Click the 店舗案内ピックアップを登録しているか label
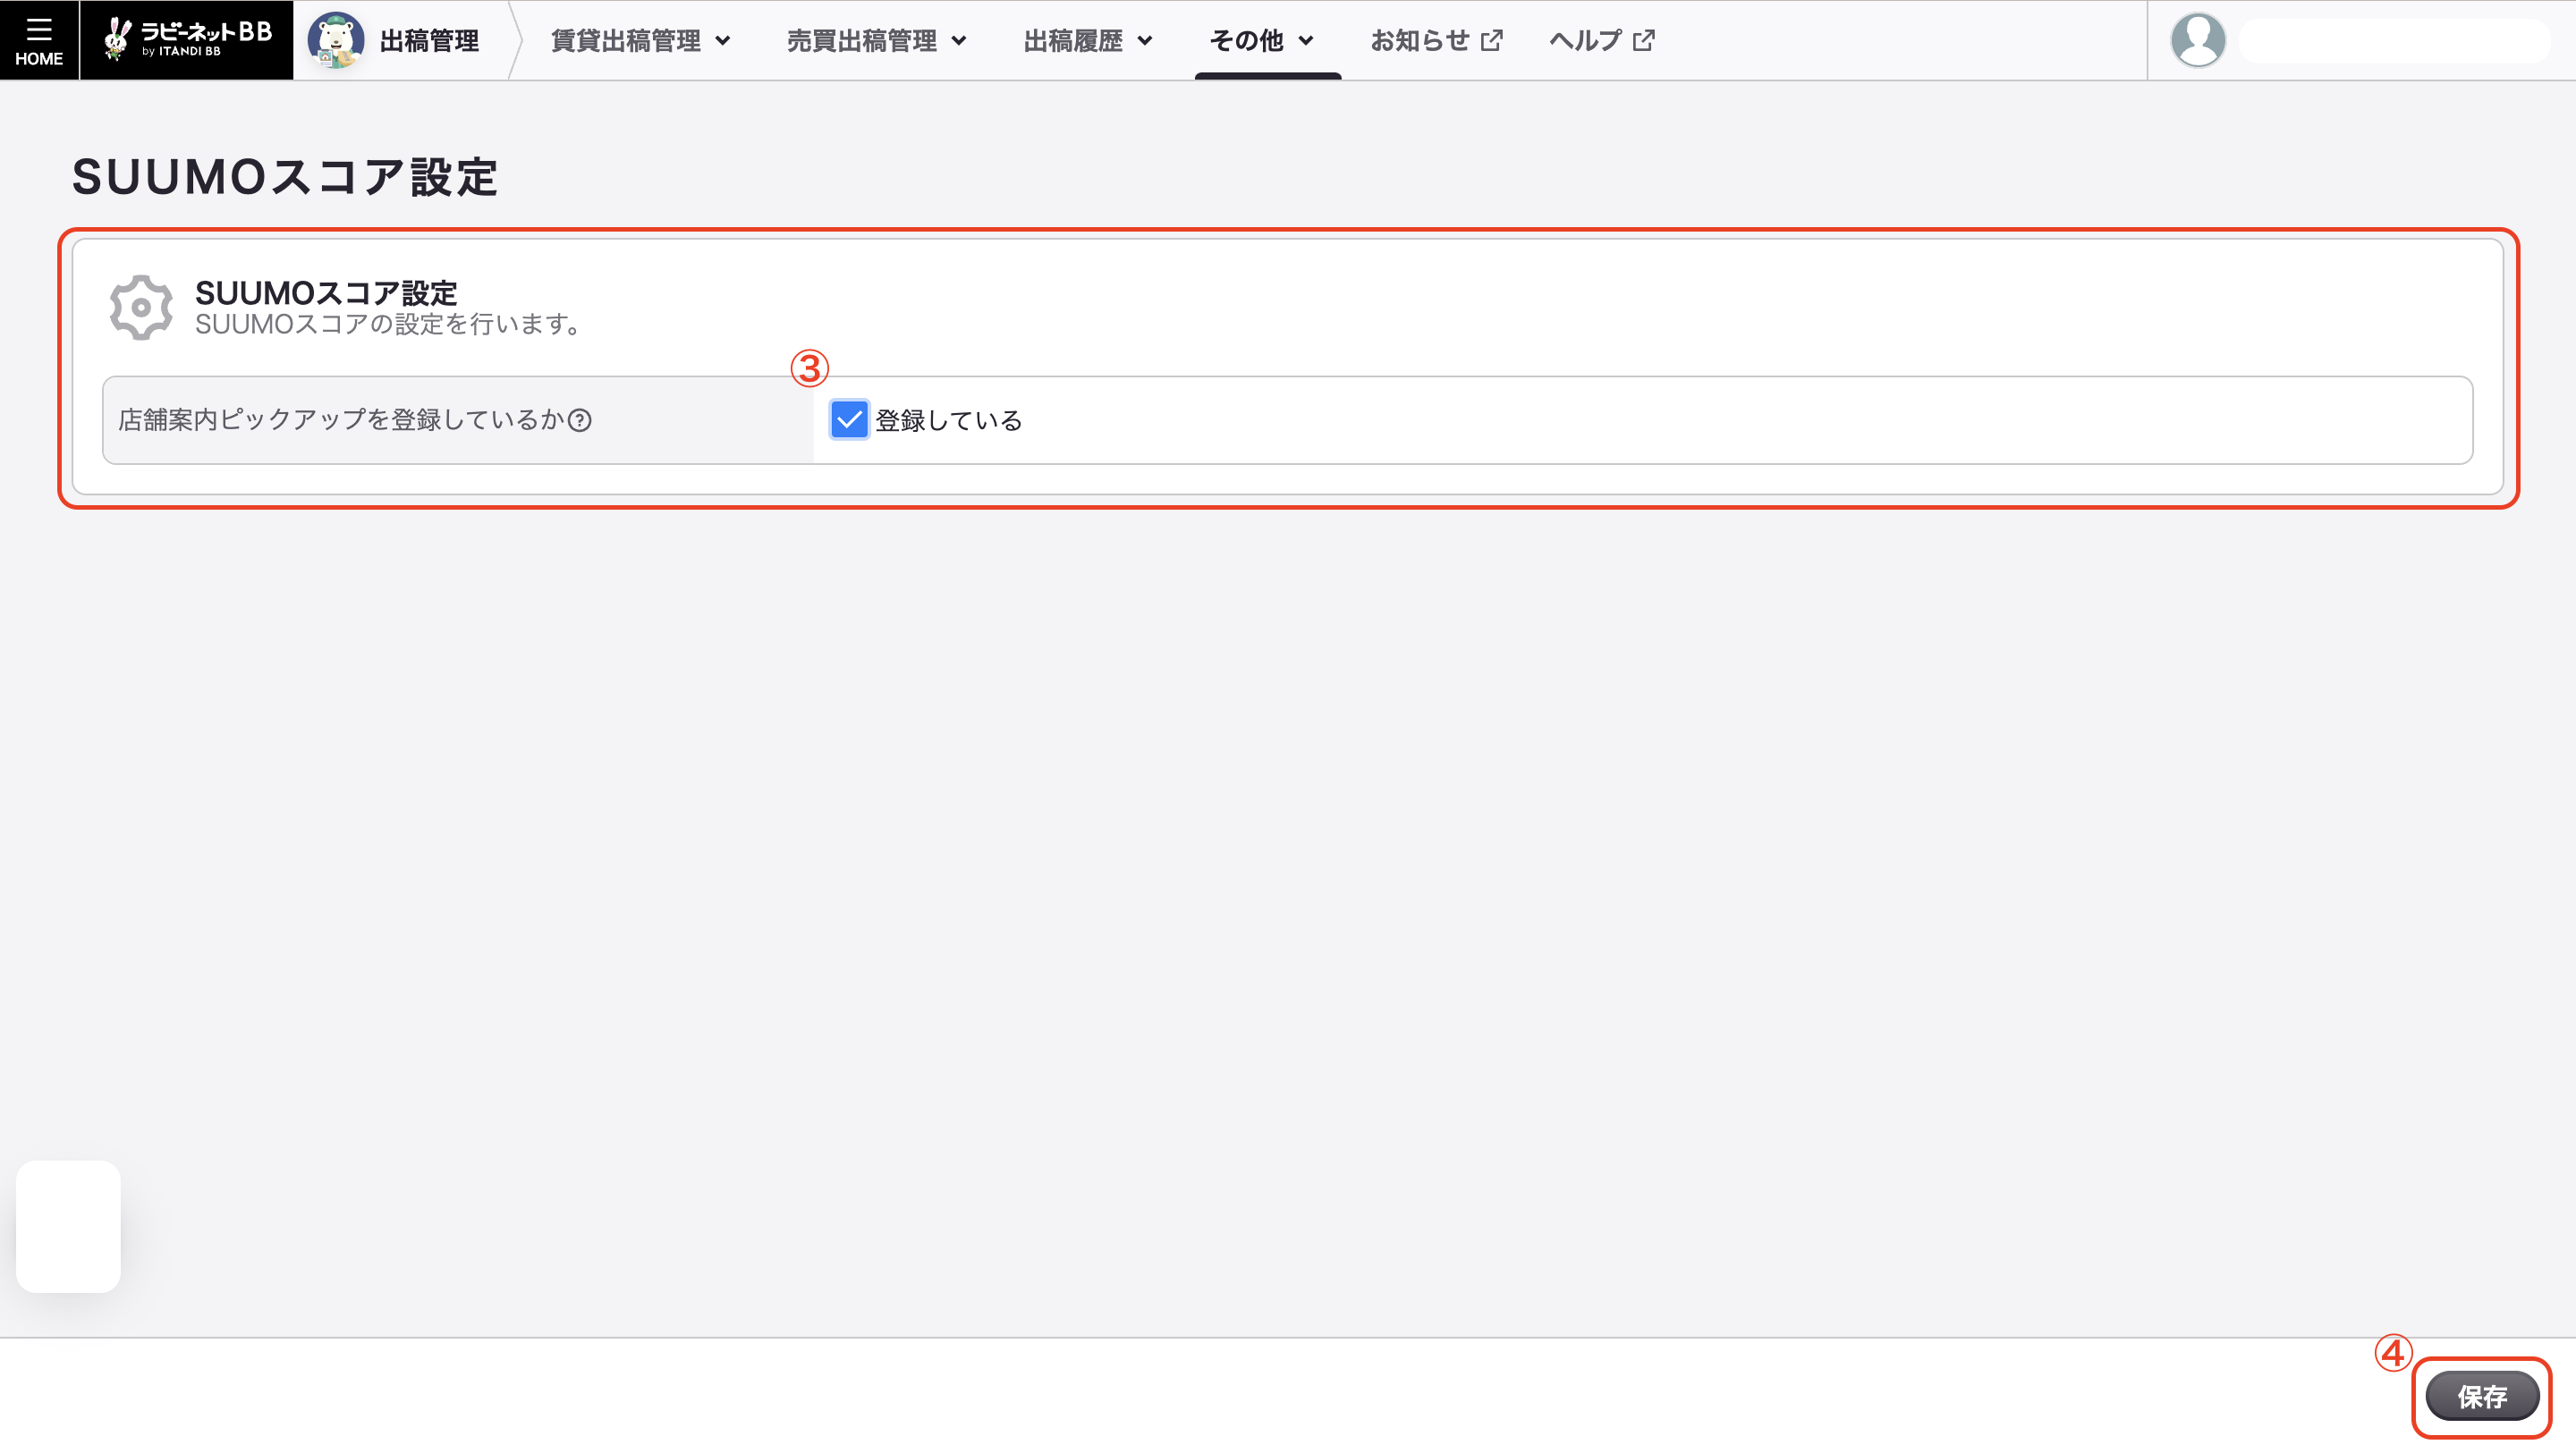 coord(341,419)
